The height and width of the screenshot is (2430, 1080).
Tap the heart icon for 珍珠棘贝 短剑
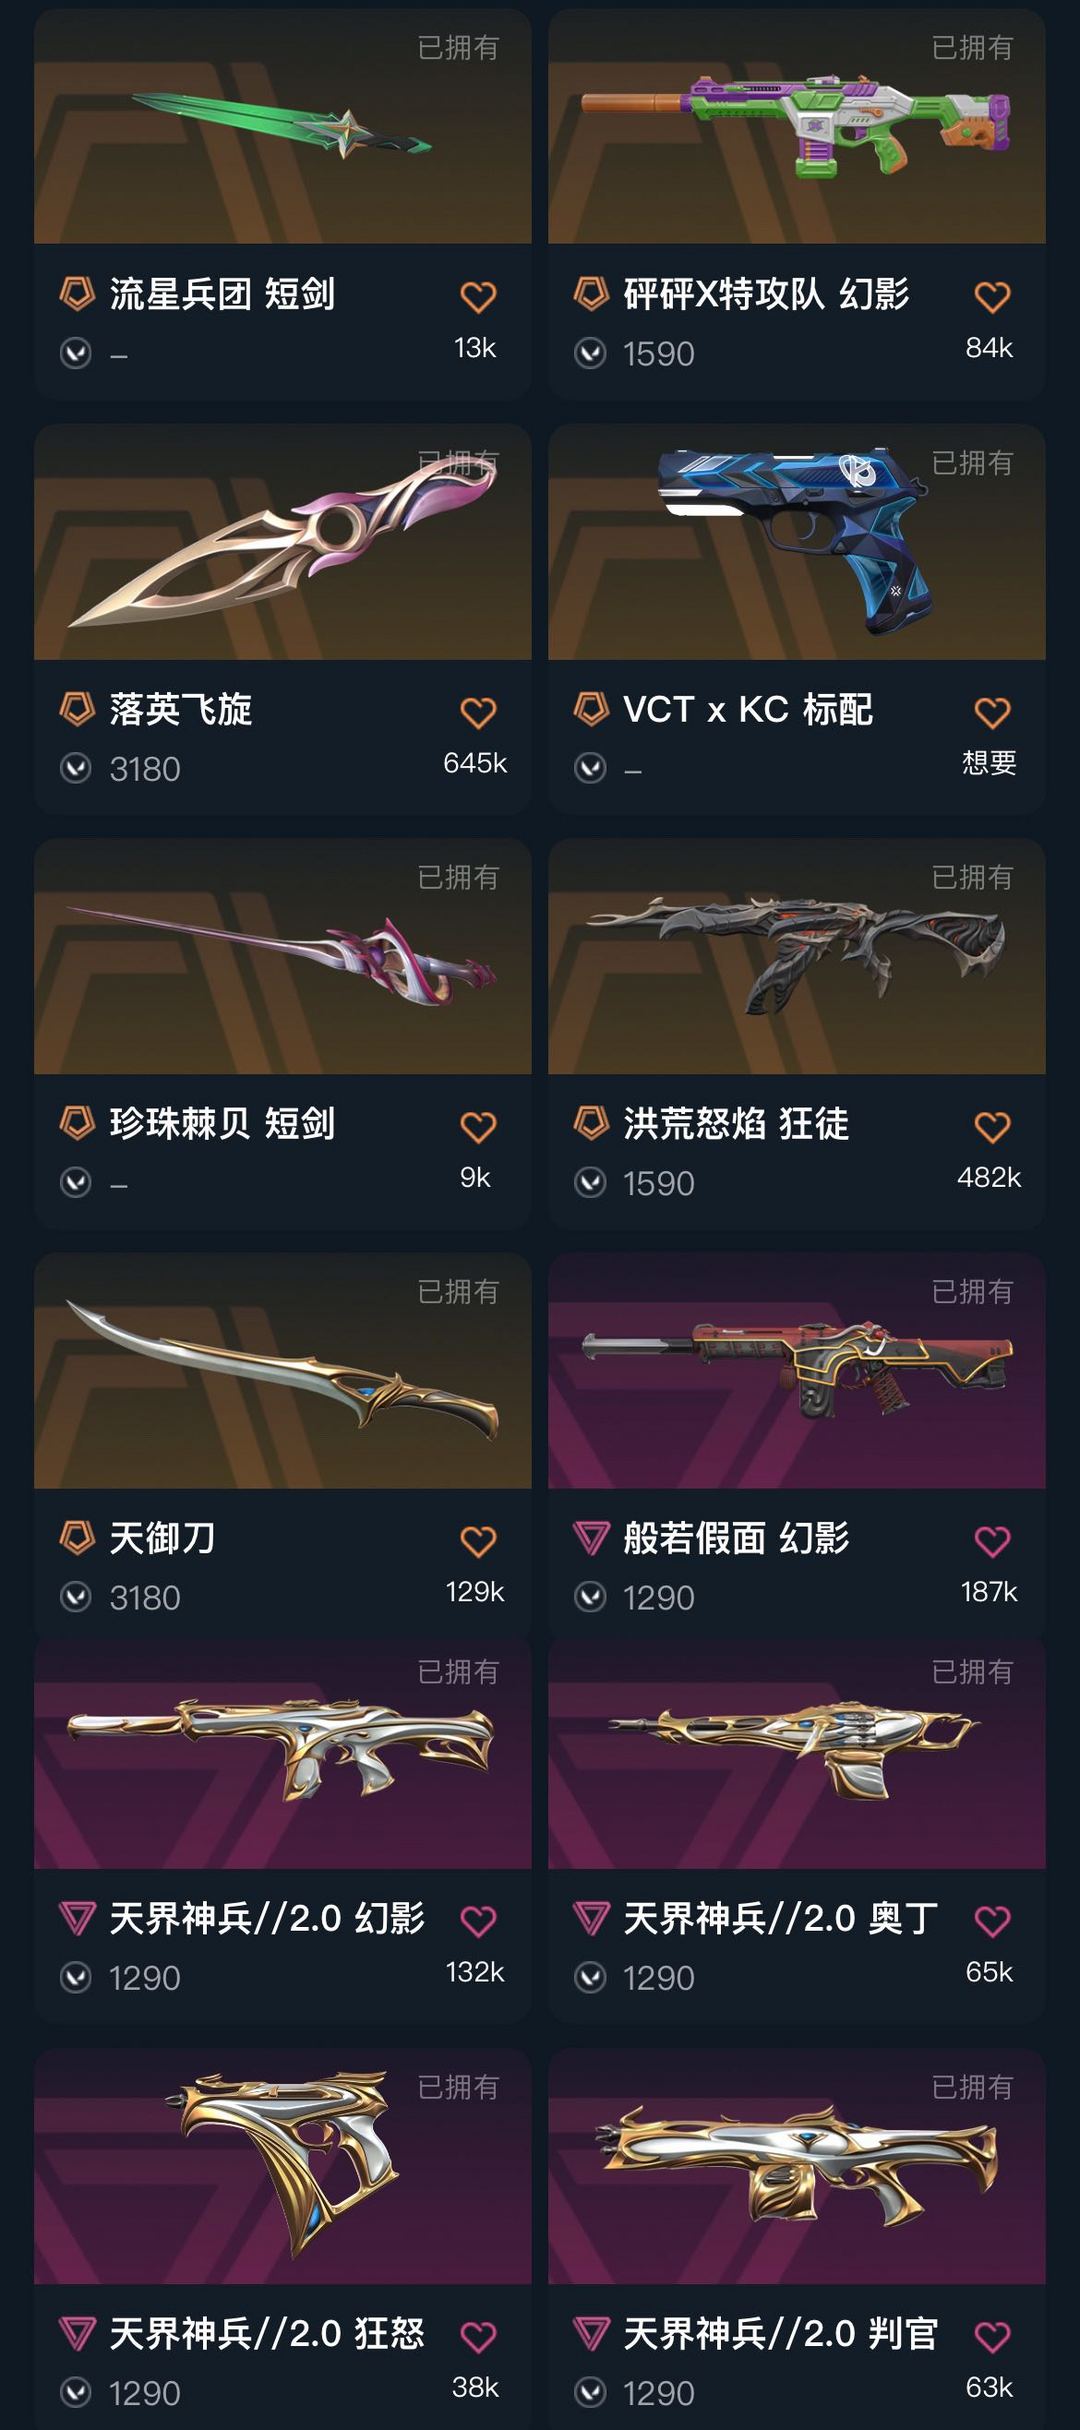(478, 1127)
